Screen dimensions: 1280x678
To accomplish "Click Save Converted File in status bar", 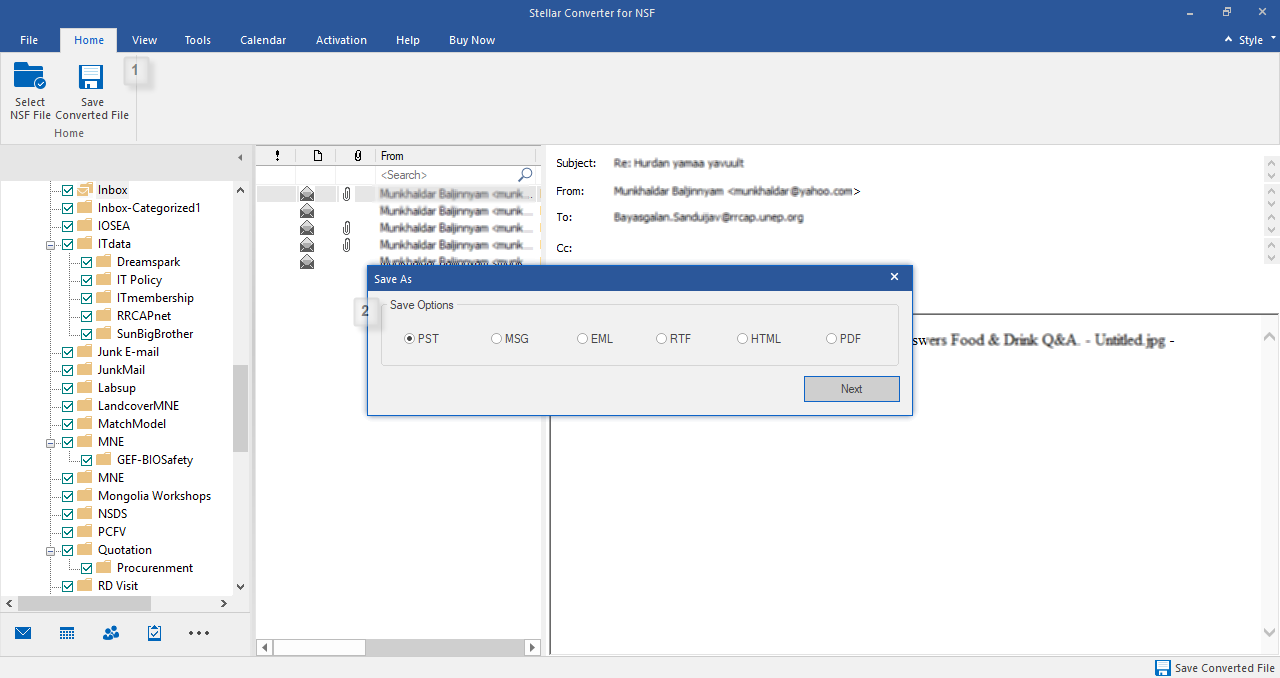I will (1215, 668).
